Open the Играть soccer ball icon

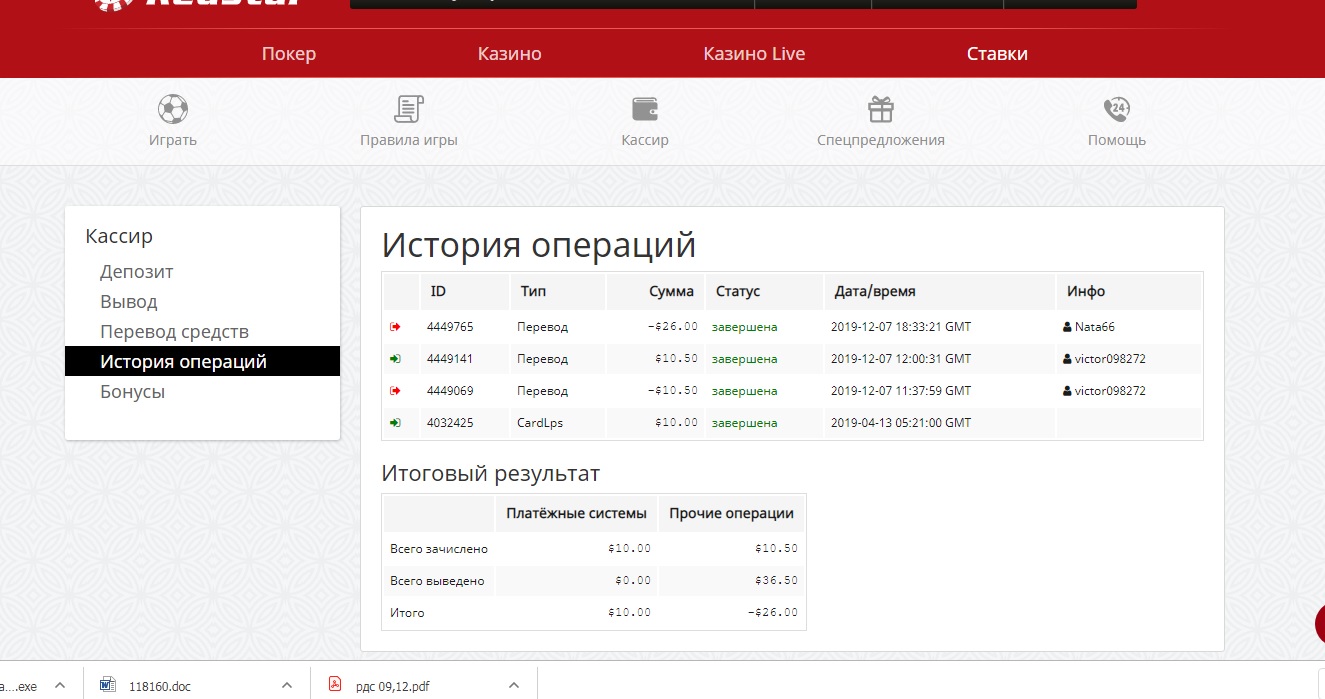pos(173,108)
